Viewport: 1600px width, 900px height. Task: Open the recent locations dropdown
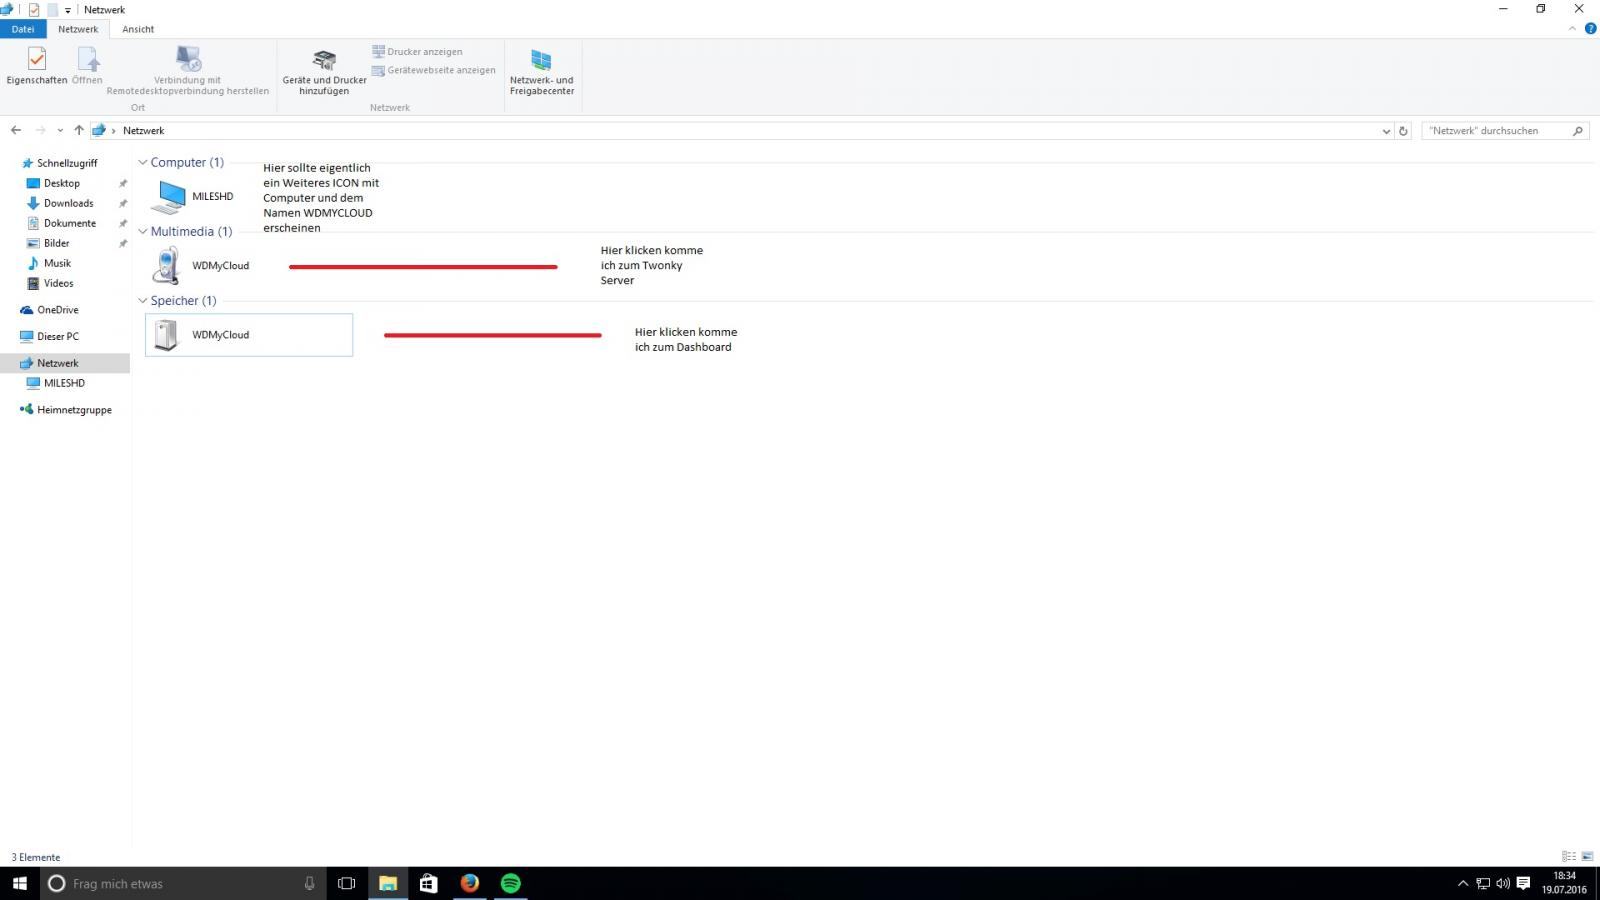click(x=60, y=131)
